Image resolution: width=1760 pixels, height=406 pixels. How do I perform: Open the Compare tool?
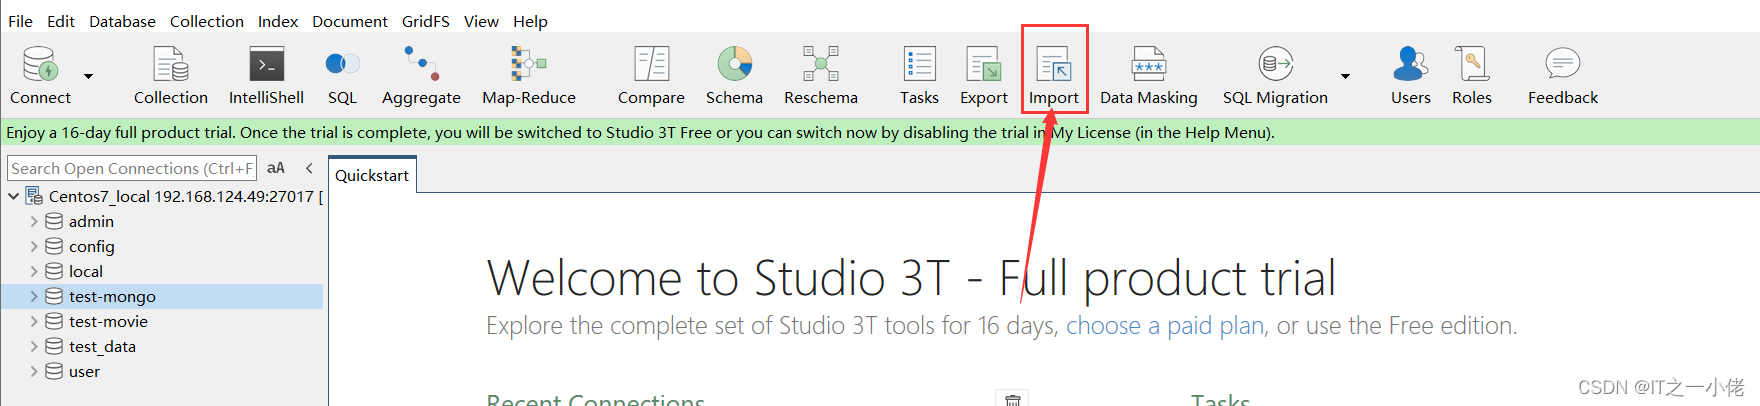pos(651,75)
